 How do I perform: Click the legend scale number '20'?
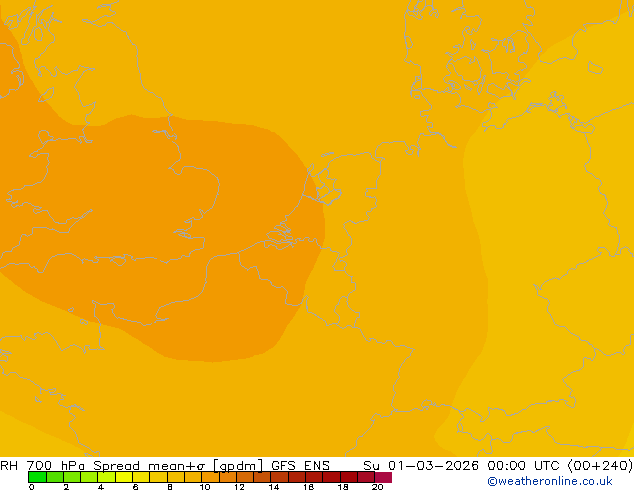coord(377,487)
